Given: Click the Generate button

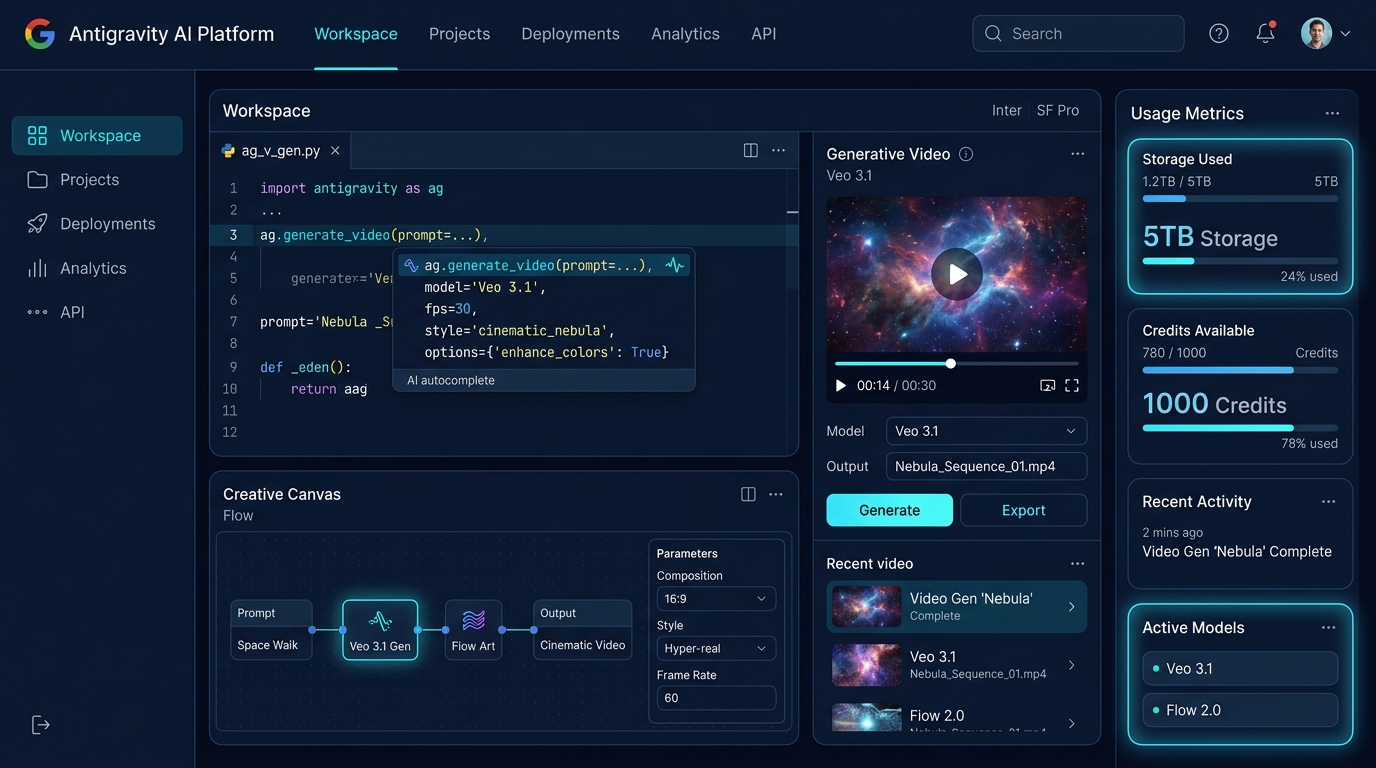Looking at the screenshot, I should (x=889, y=510).
